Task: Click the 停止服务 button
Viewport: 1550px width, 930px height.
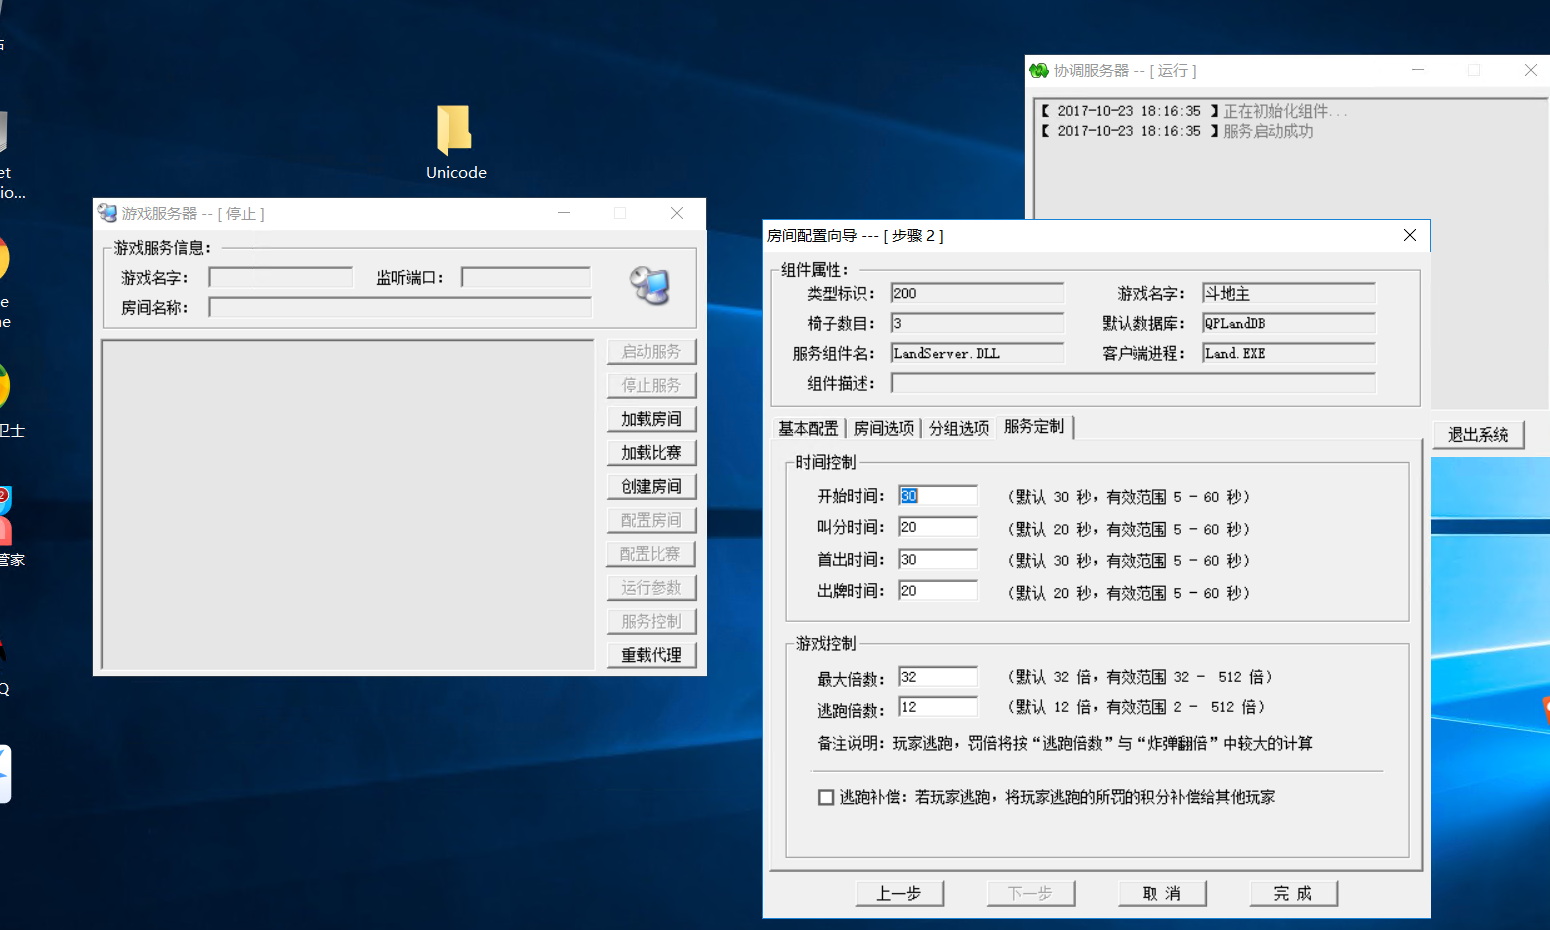Action: coord(651,385)
